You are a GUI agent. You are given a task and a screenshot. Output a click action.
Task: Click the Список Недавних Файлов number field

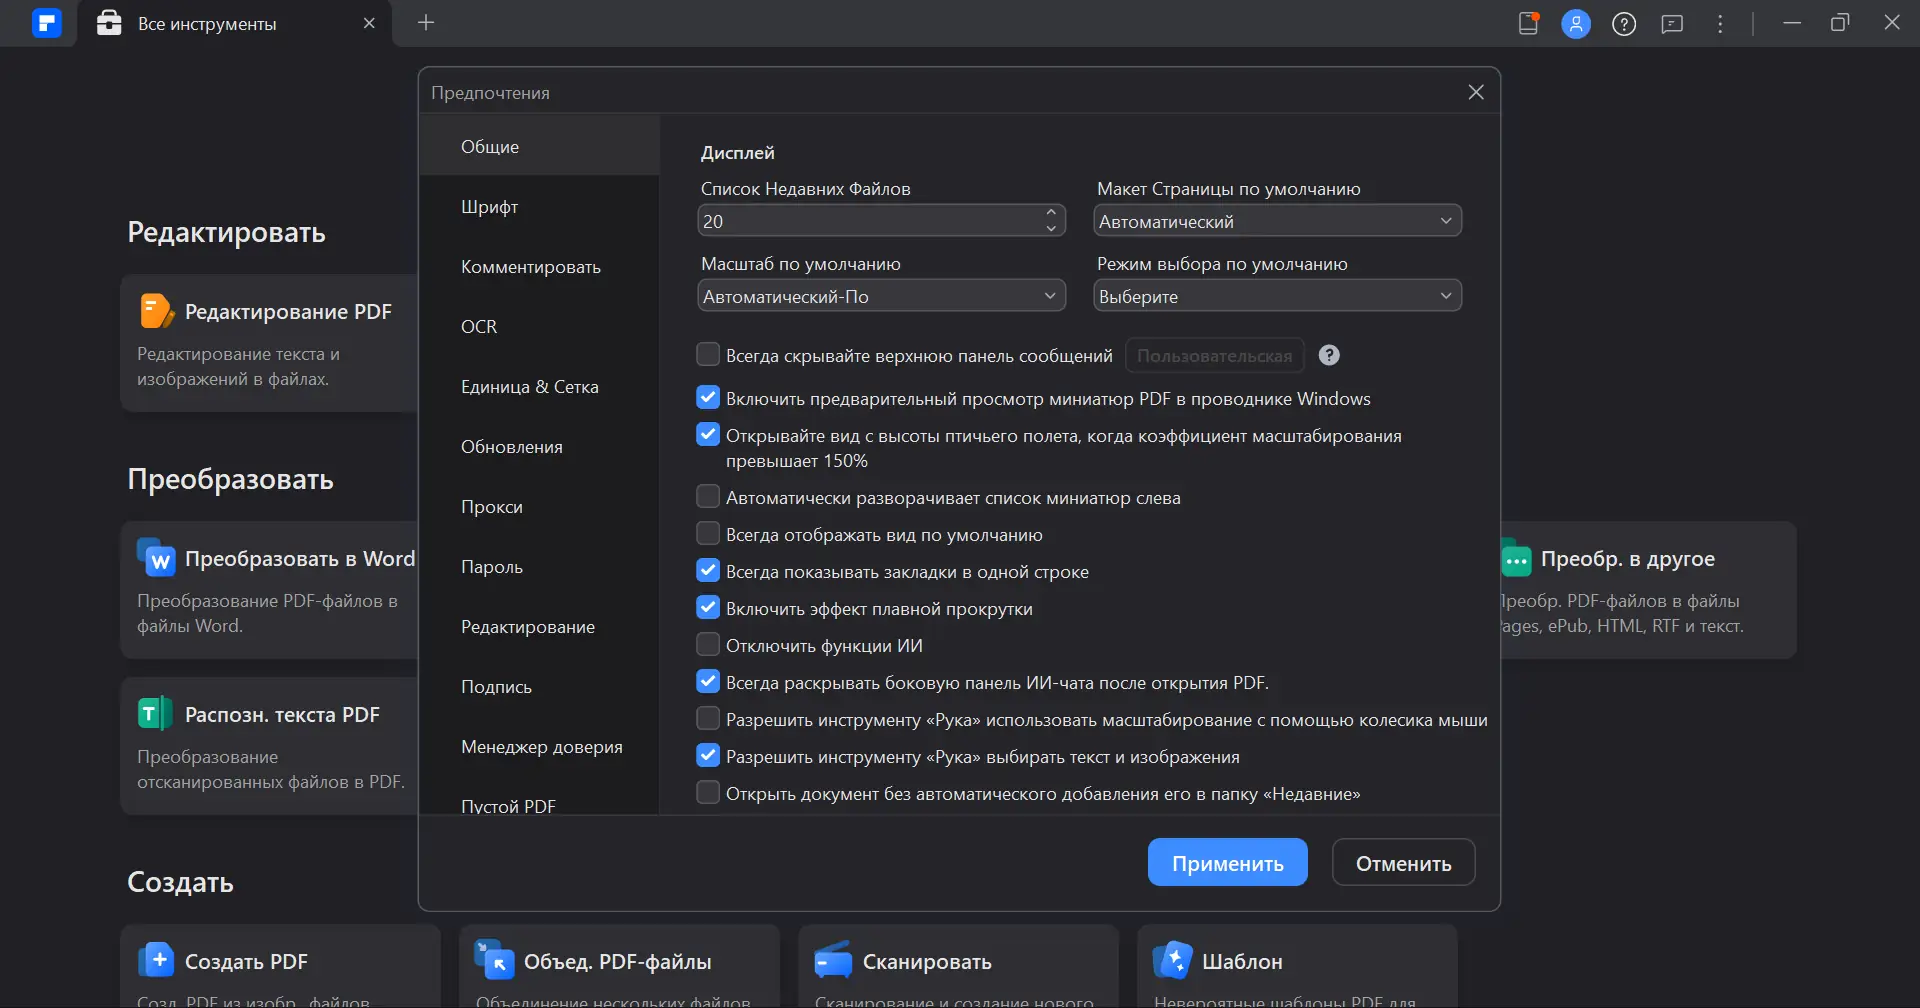pyautogui.click(x=868, y=221)
